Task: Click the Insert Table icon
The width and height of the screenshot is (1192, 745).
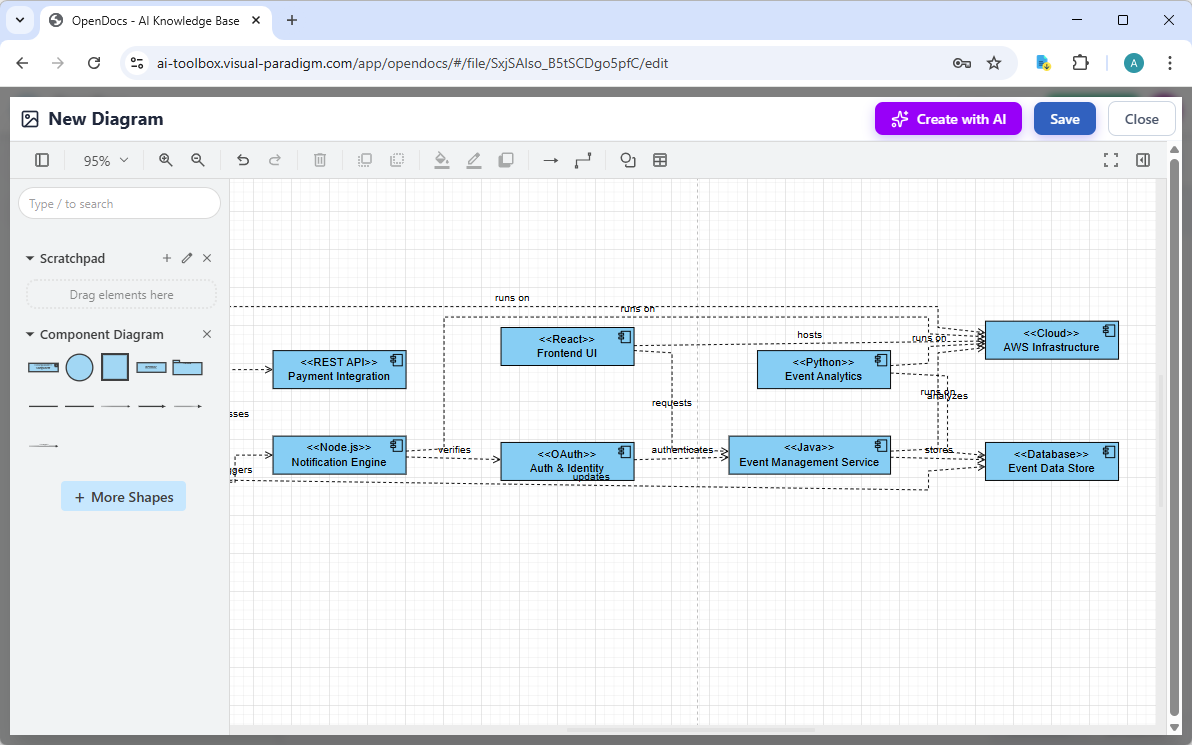Action: coord(659,160)
